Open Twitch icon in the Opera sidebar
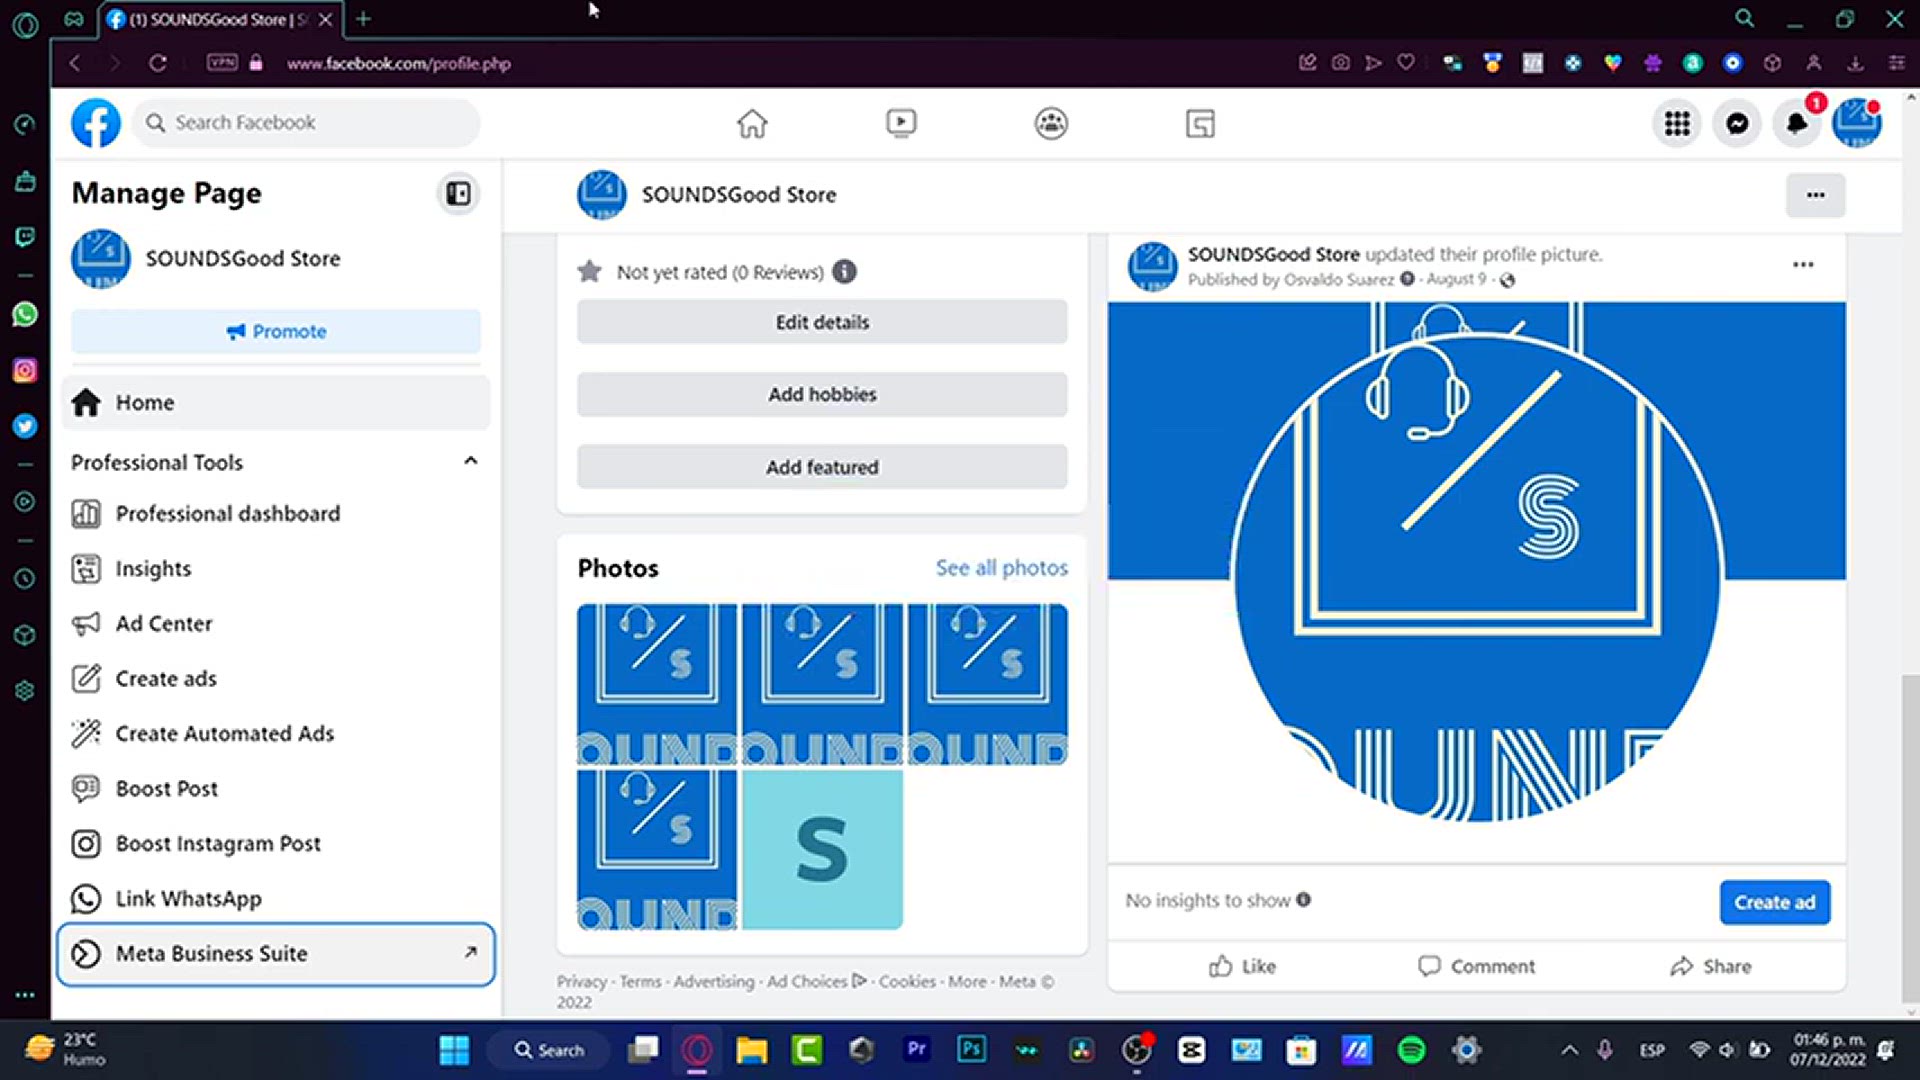This screenshot has width=1920, height=1080. pos(25,236)
